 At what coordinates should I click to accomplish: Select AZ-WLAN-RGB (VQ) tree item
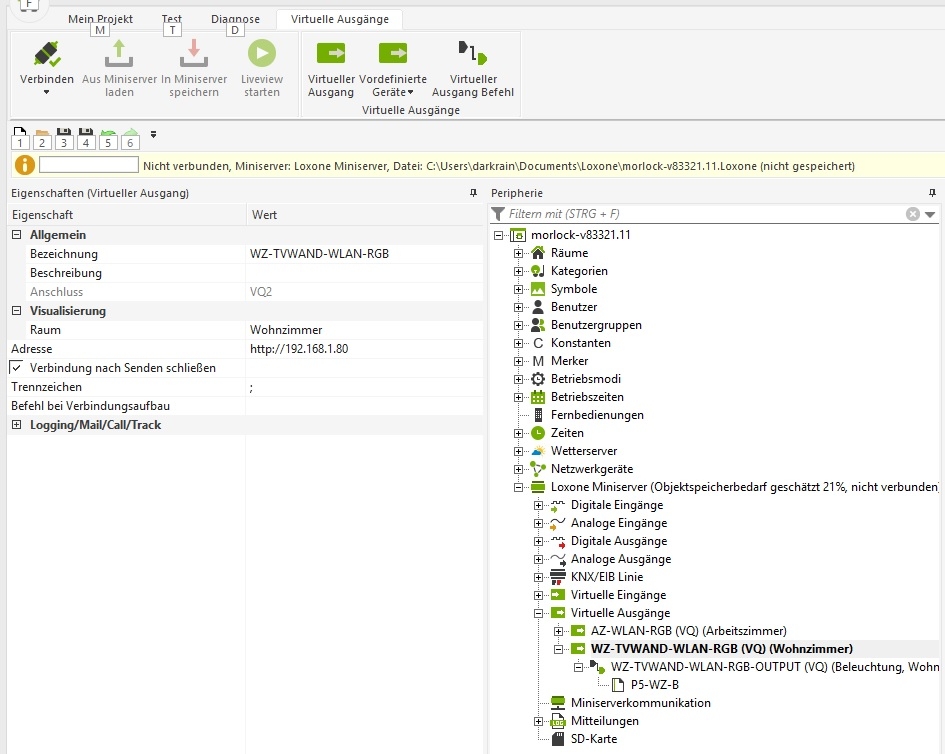[x=688, y=631]
